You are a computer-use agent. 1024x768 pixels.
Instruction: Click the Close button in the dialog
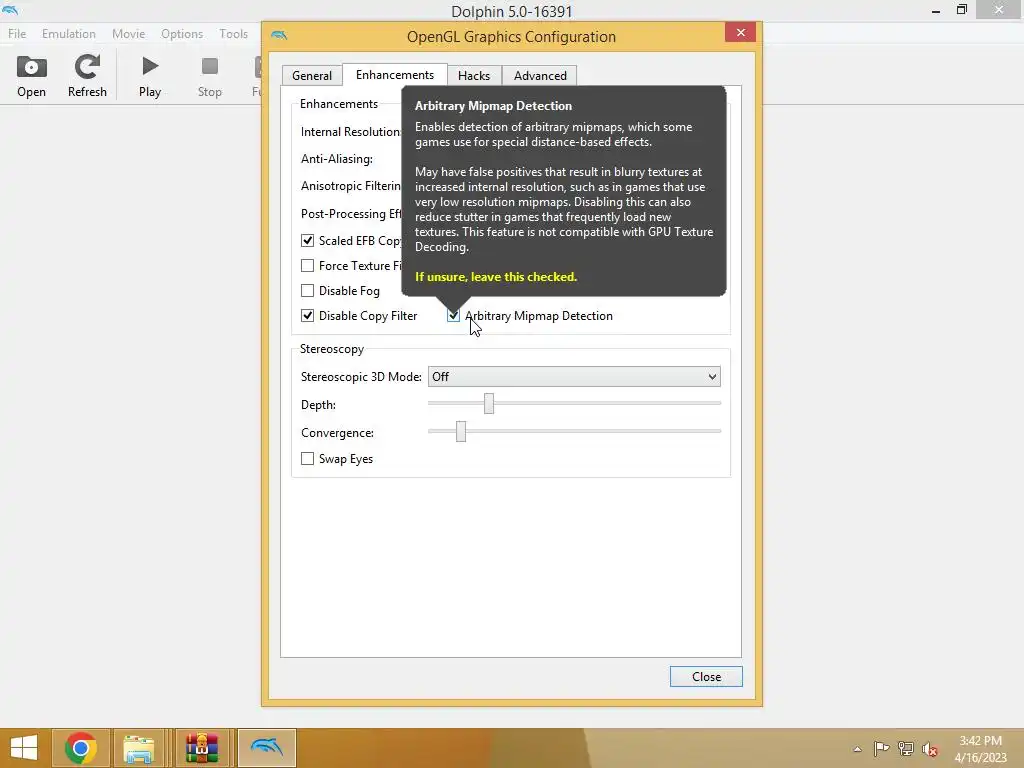click(x=706, y=677)
